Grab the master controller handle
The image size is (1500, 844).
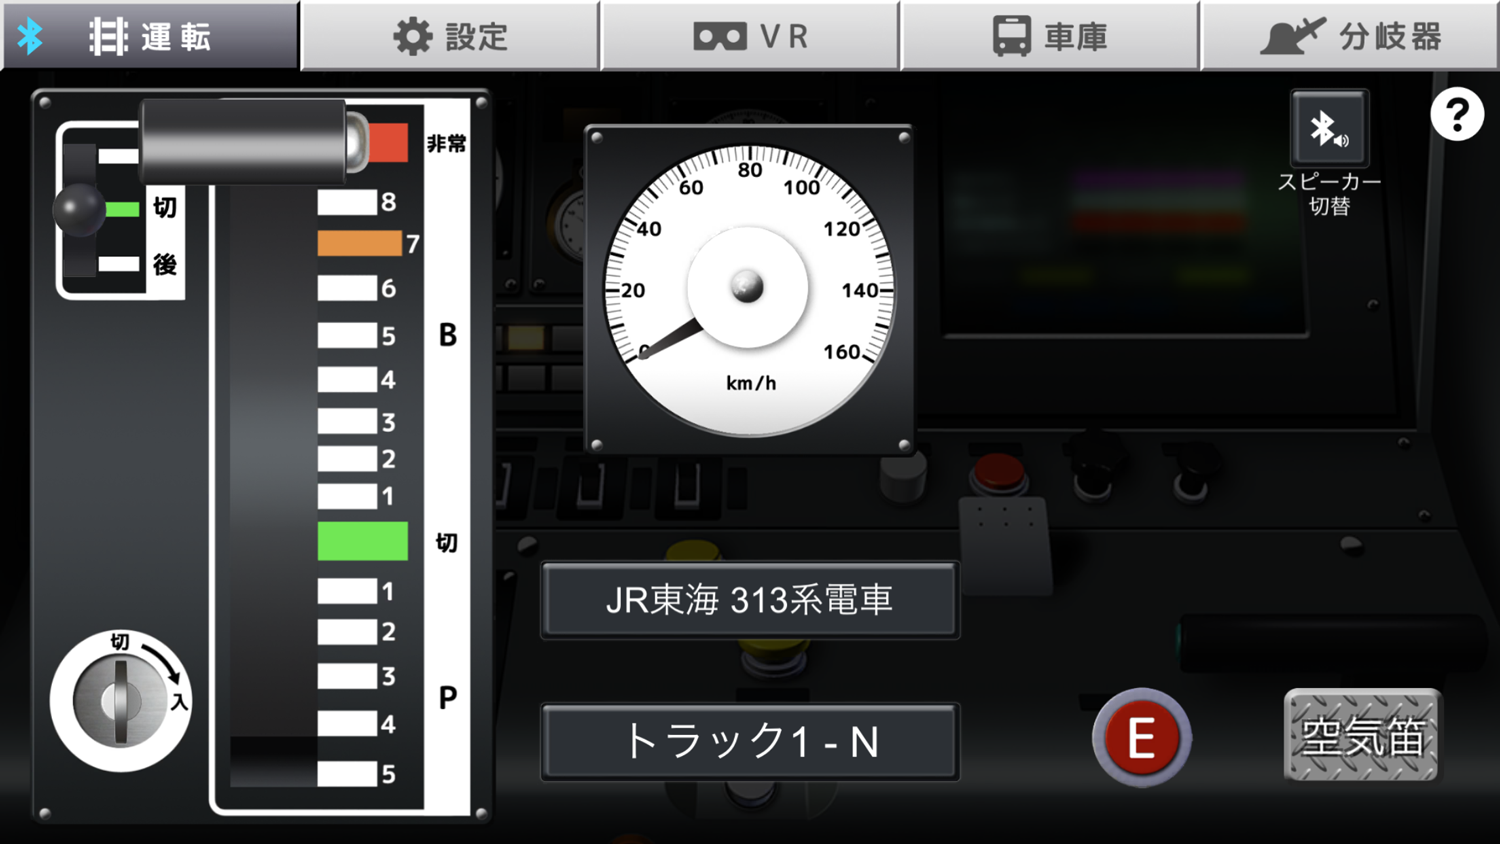point(255,142)
